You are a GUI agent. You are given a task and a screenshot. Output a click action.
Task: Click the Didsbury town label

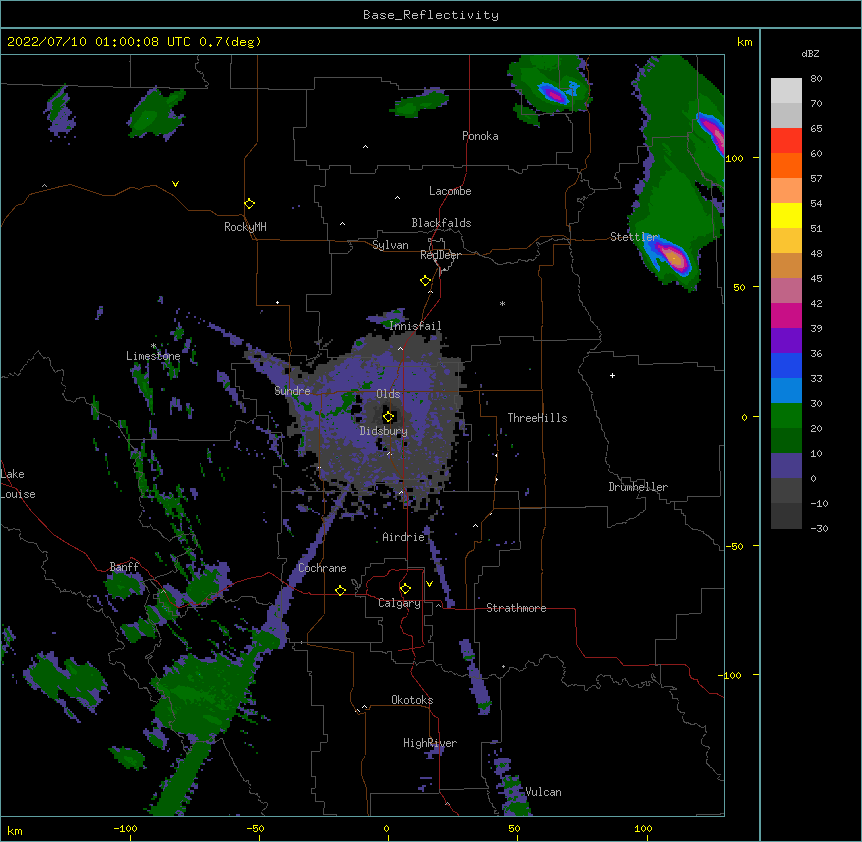(x=383, y=431)
